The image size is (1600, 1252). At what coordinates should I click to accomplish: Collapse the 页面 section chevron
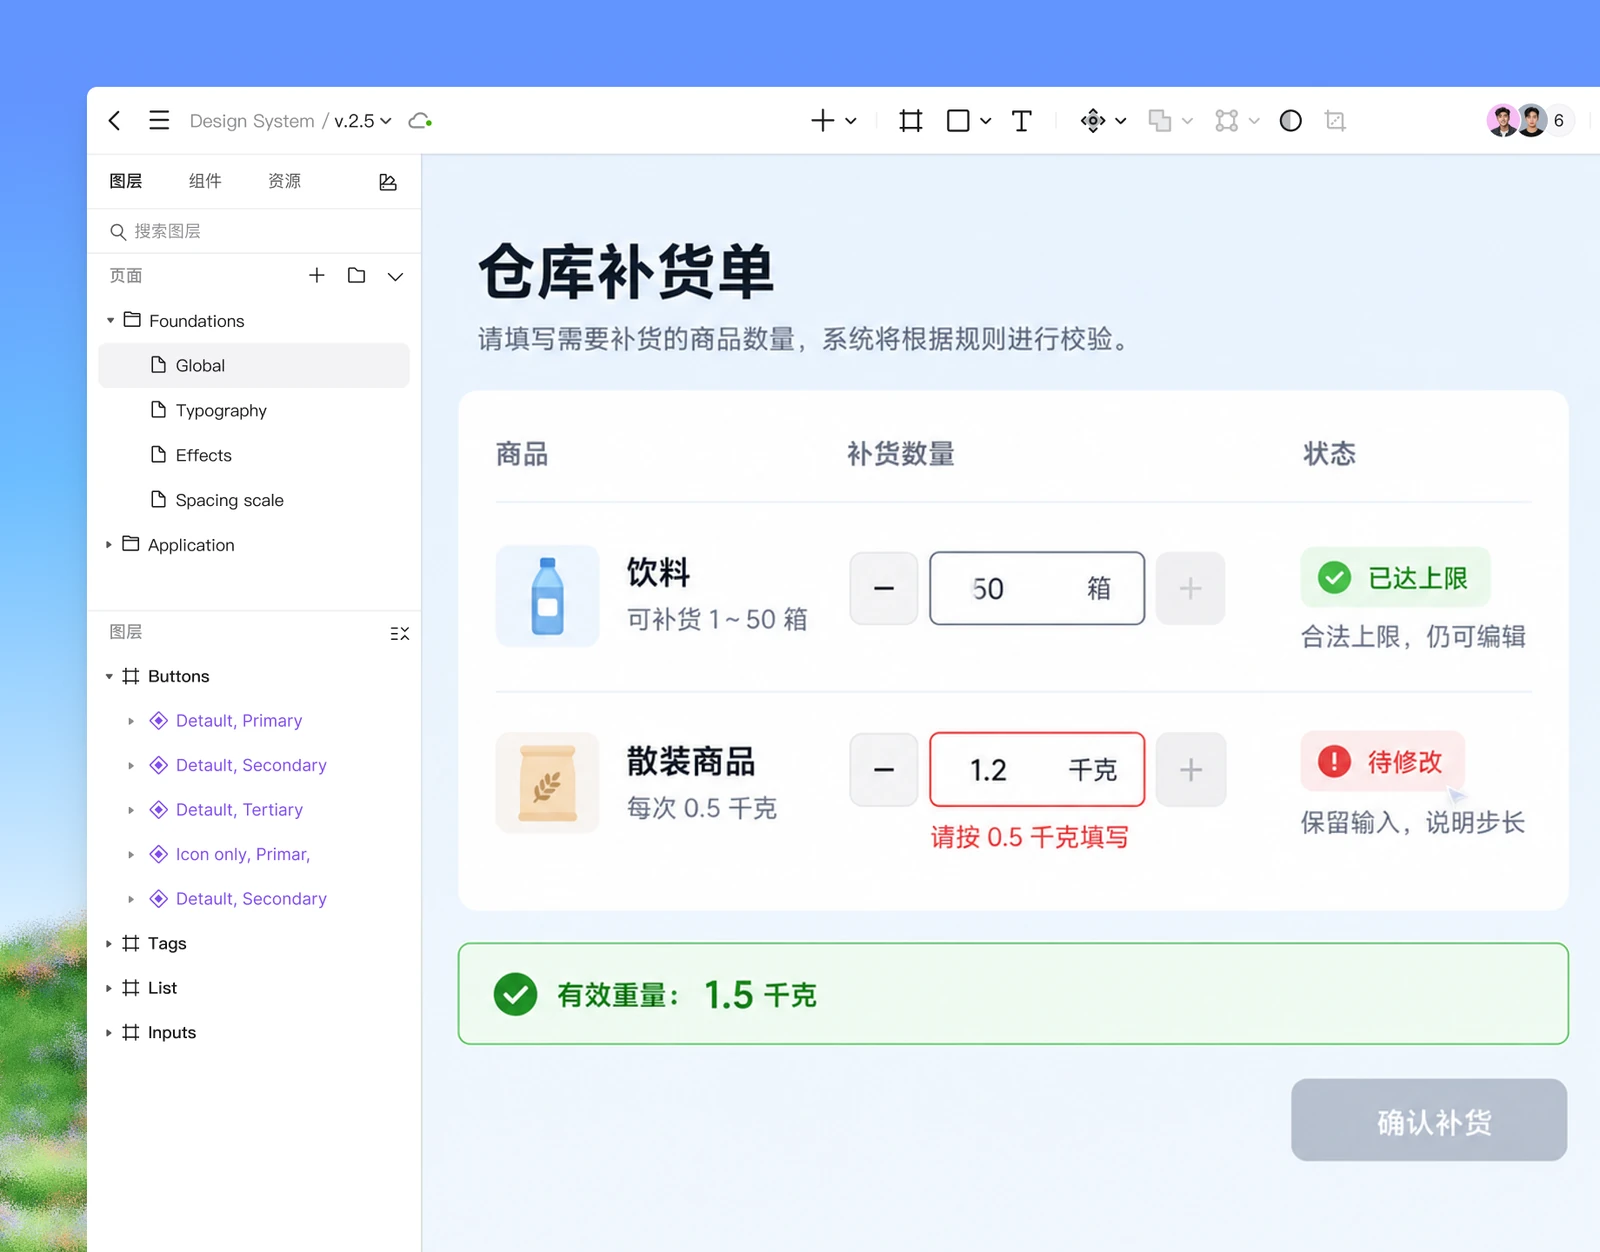point(396,276)
